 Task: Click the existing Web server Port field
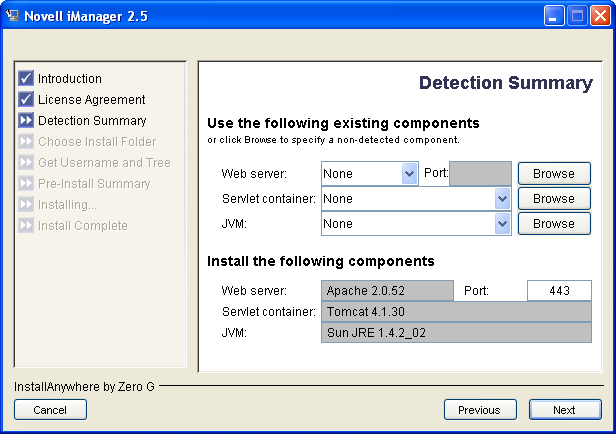[480, 173]
